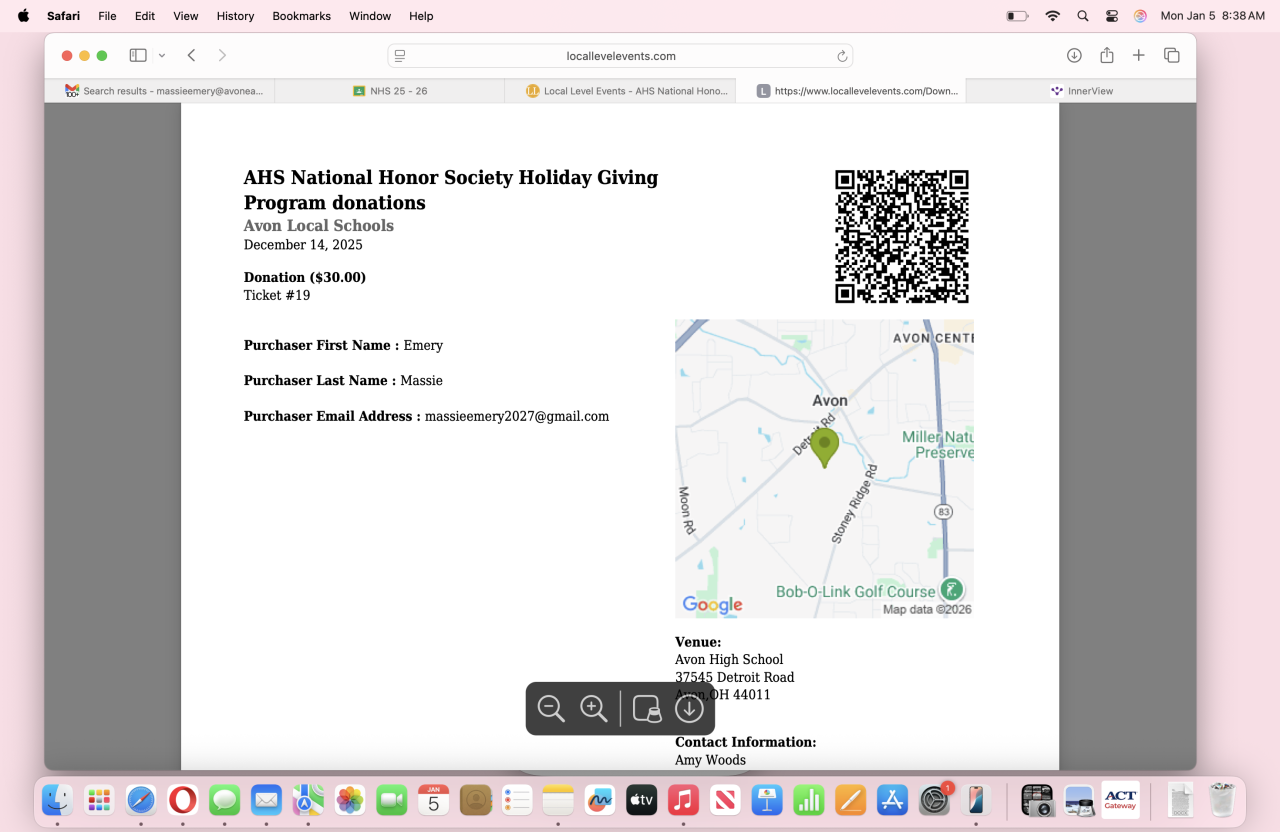This screenshot has width=1280, height=832.
Task: Show Safari downloads in the toolbar
Action: [1074, 56]
